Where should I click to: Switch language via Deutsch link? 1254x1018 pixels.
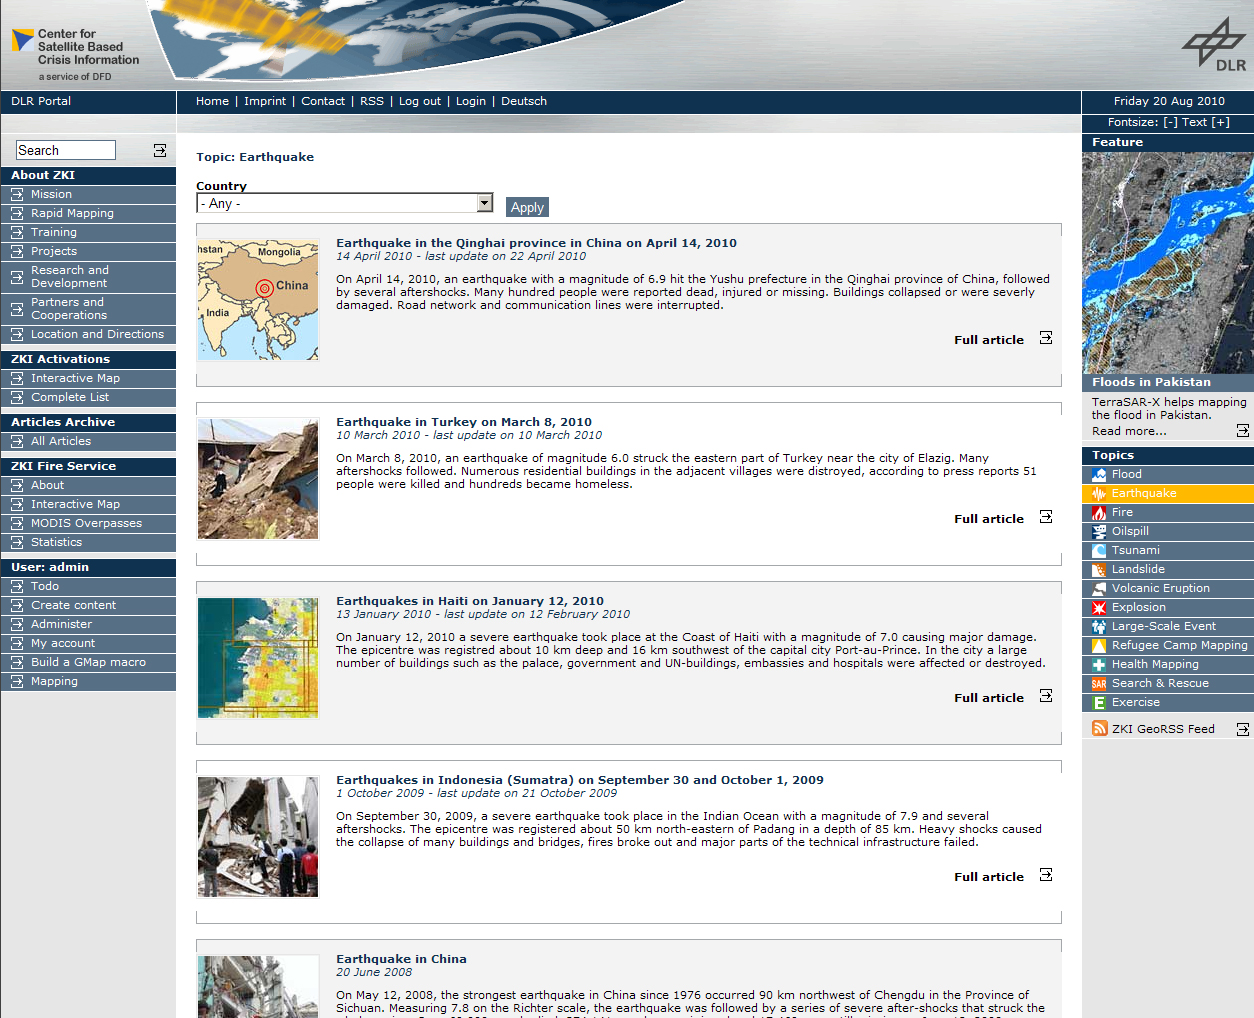523,102
